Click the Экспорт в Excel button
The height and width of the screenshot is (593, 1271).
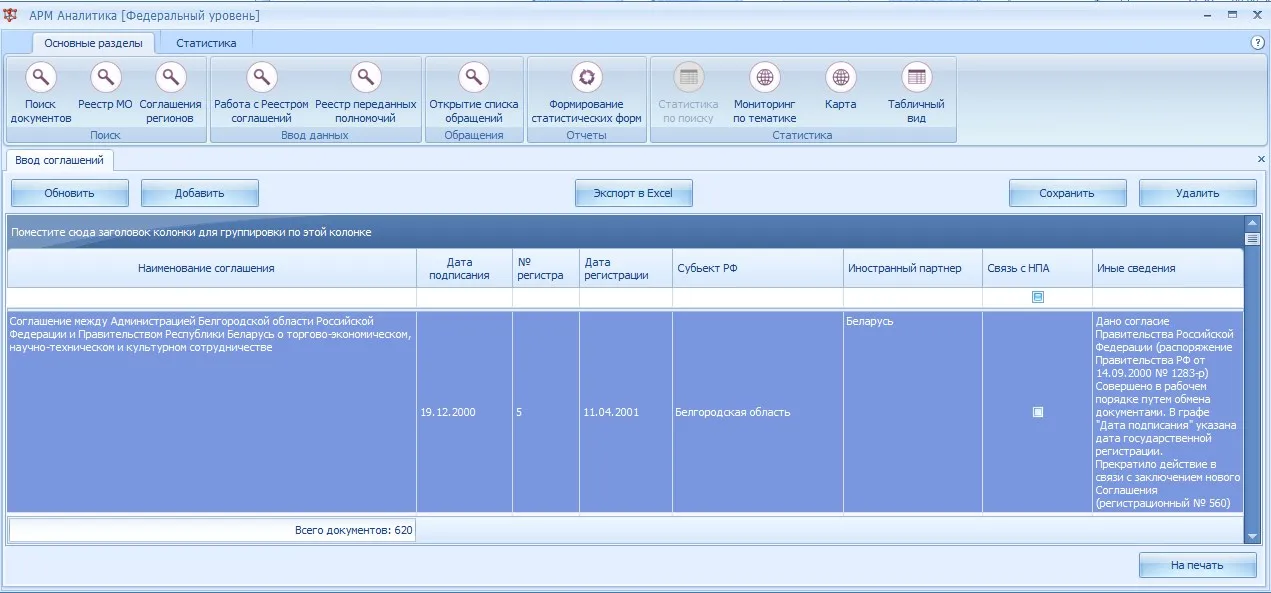pos(634,193)
